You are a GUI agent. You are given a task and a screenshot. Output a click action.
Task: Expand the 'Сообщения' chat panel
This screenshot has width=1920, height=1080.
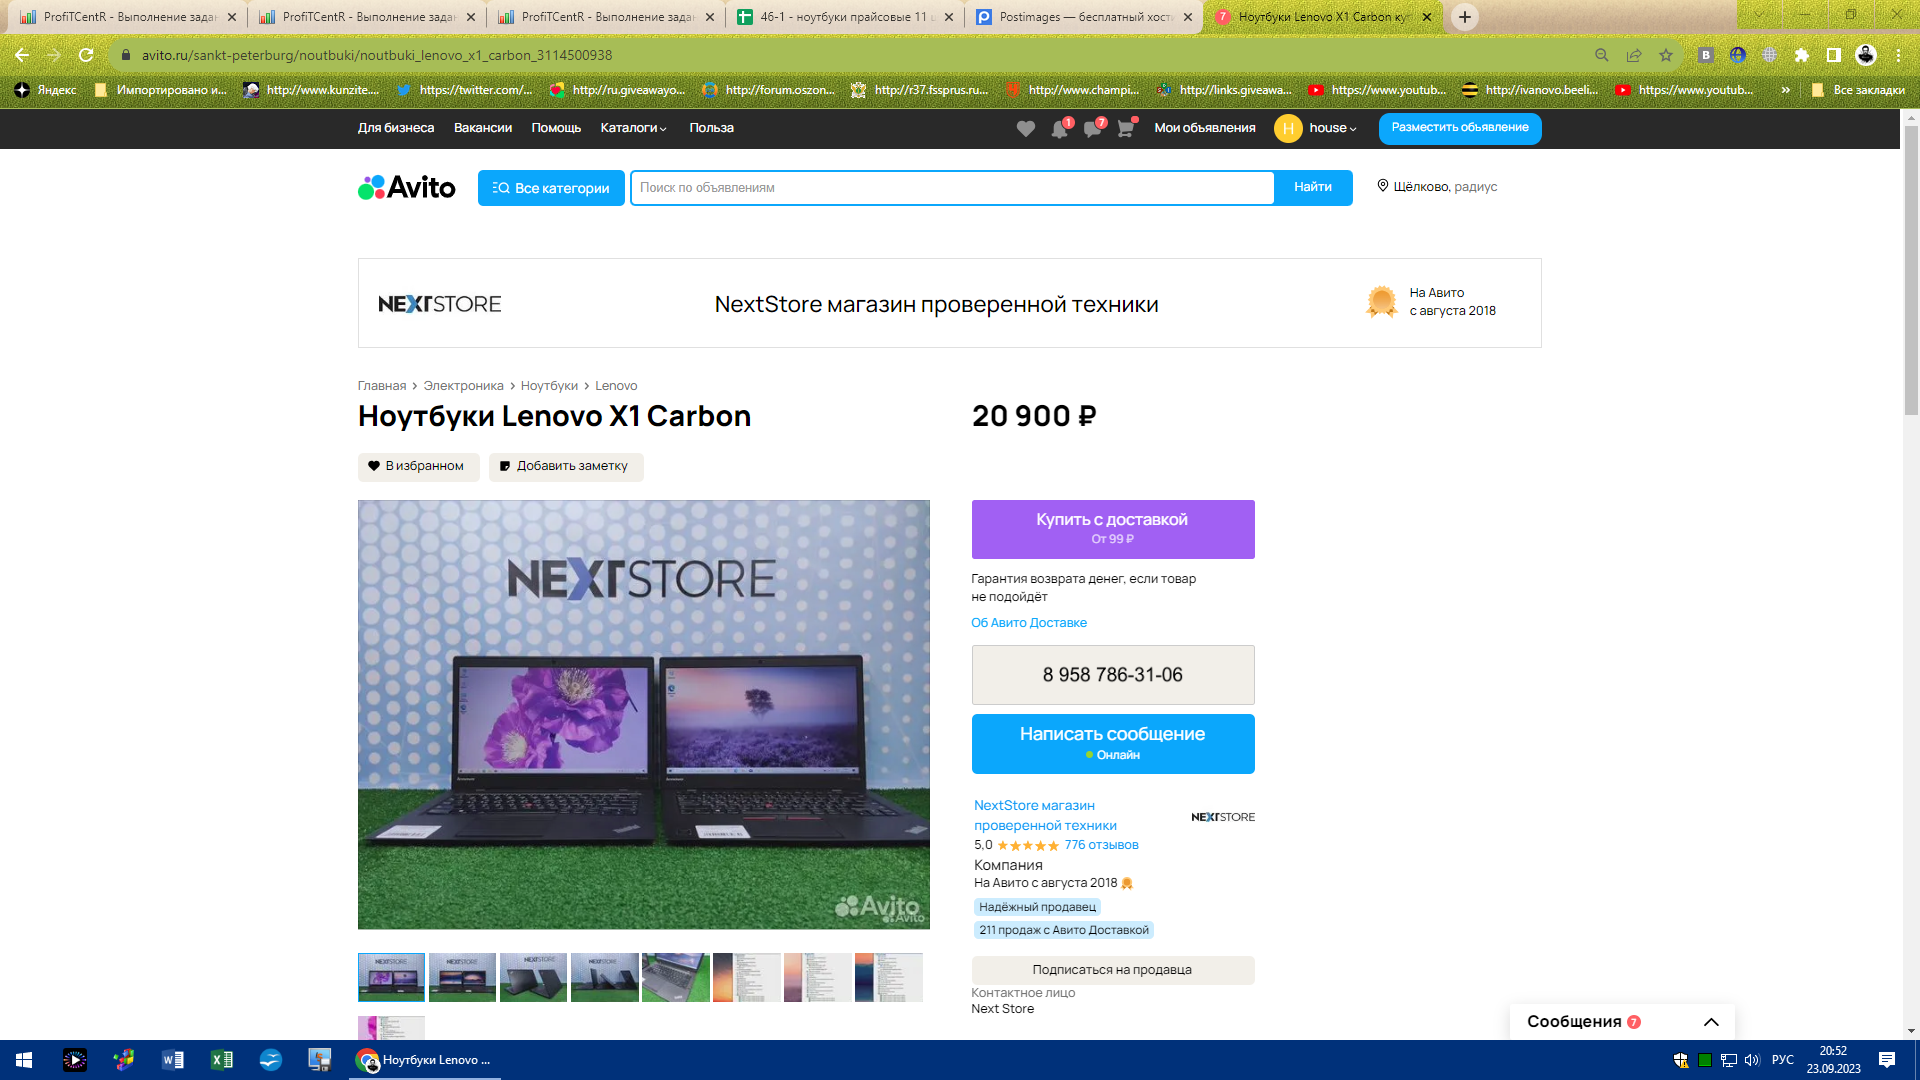pos(1711,1022)
